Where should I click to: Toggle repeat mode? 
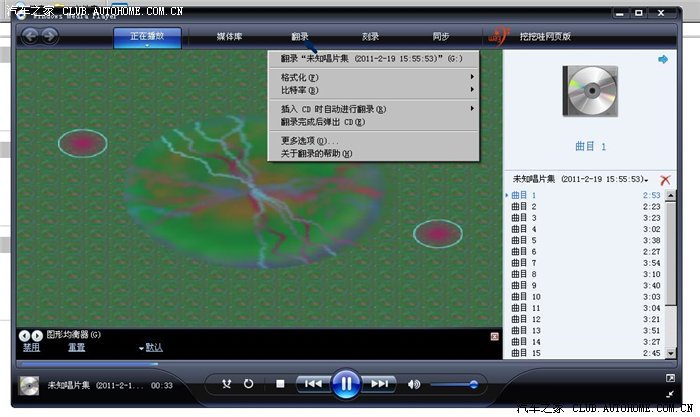click(x=248, y=384)
